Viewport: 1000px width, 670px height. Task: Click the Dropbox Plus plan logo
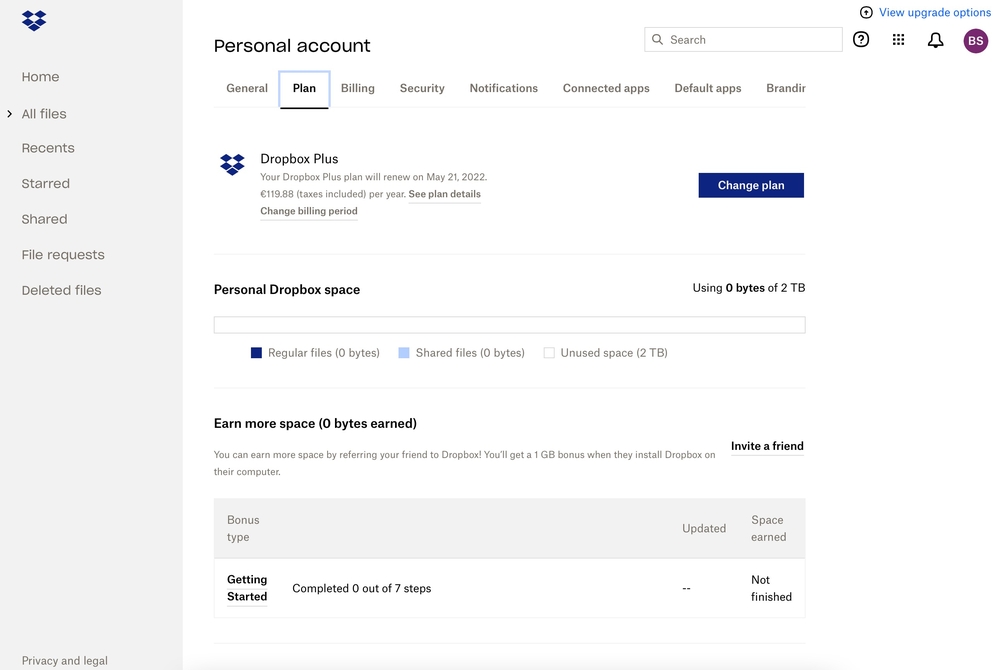pos(232,165)
